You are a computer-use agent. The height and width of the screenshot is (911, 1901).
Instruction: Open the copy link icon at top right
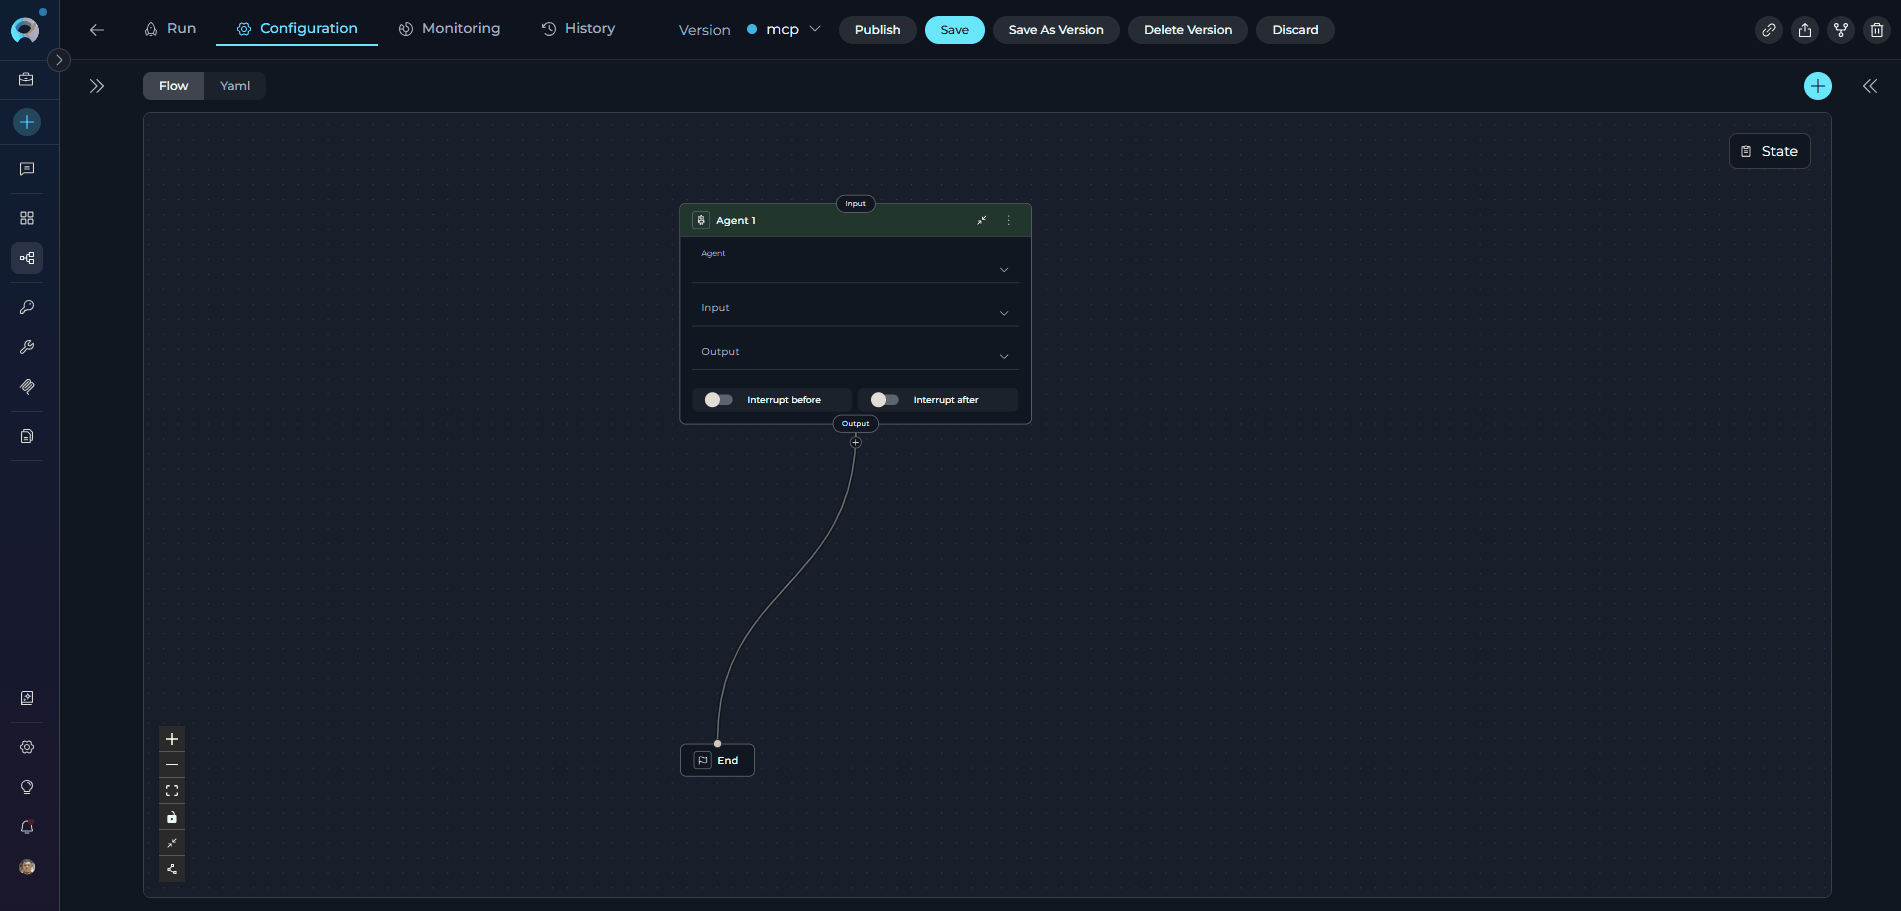pyautogui.click(x=1769, y=30)
